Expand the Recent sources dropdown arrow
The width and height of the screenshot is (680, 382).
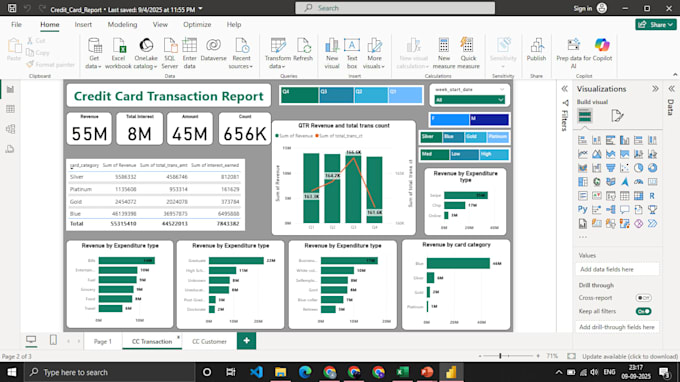click(x=251, y=67)
